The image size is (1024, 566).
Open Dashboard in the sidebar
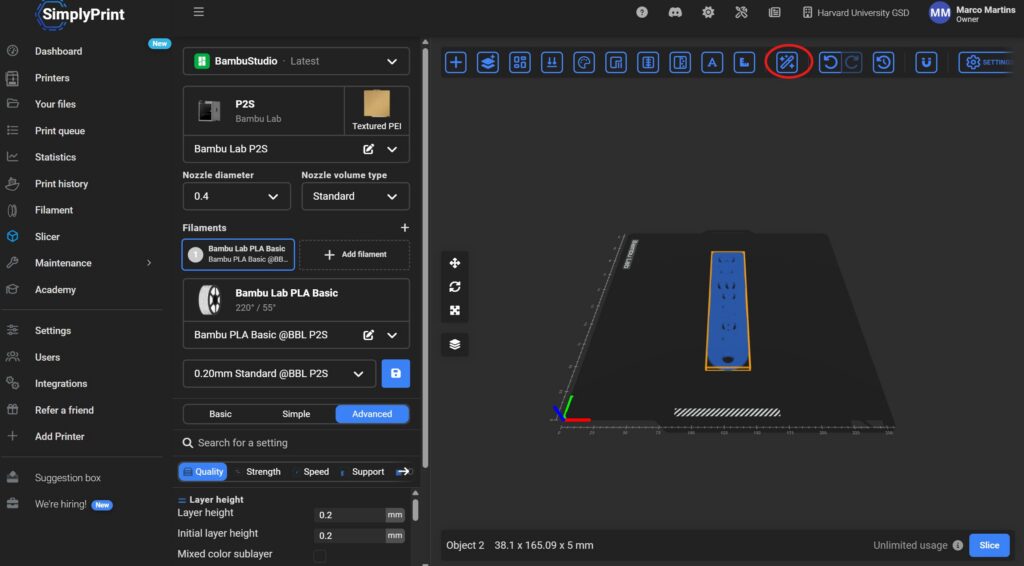[x=58, y=51]
